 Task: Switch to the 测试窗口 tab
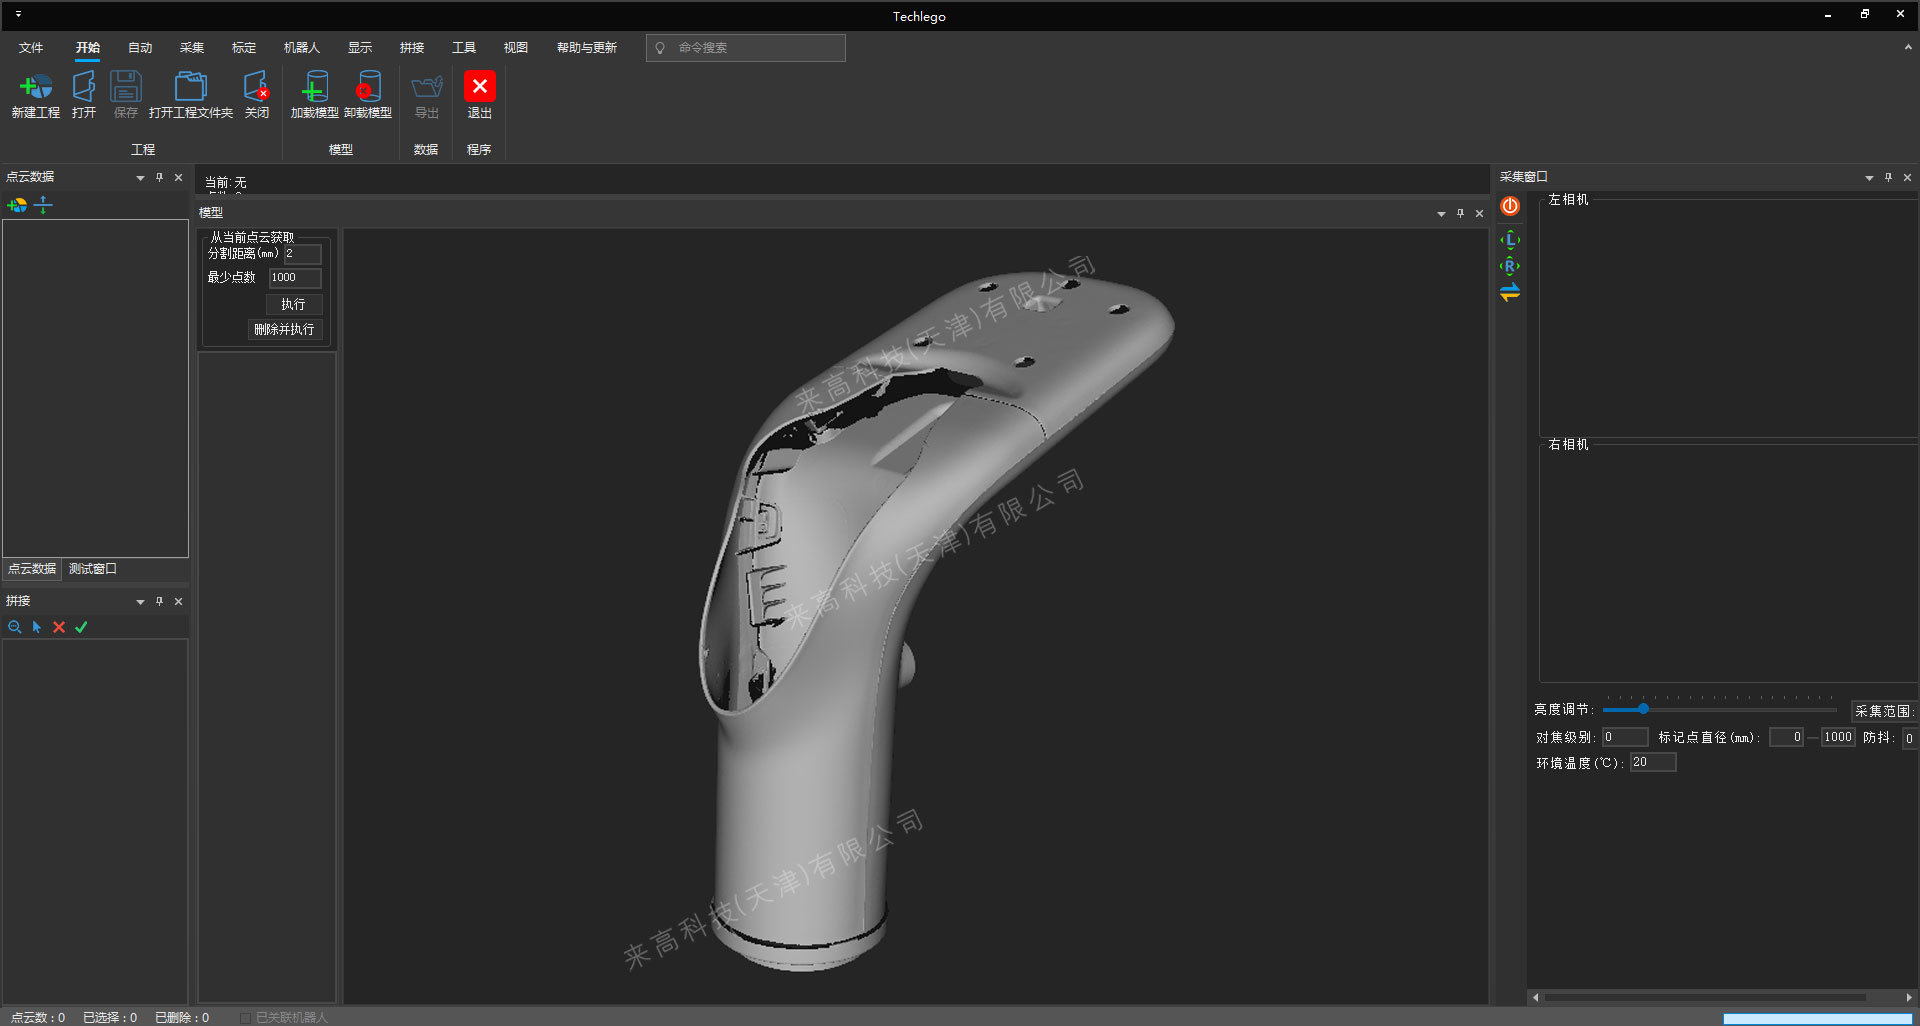pyautogui.click(x=93, y=569)
